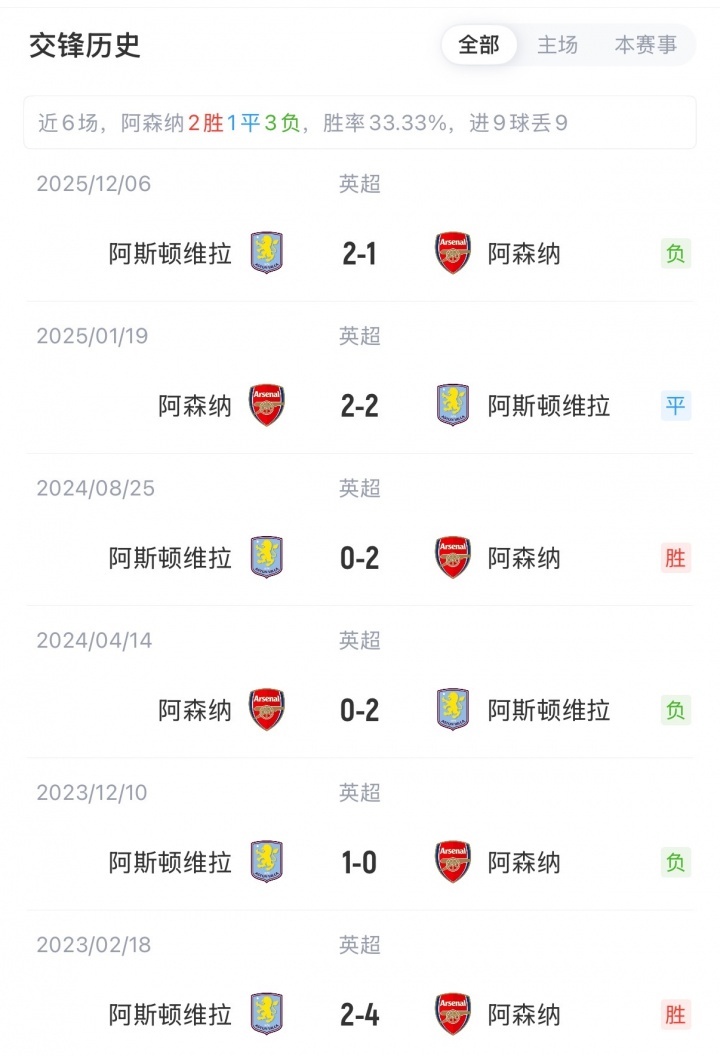This screenshot has width=720, height=1056.
Task: Open the 2-1 score on 2025/12/06
Action: pyautogui.click(x=359, y=254)
